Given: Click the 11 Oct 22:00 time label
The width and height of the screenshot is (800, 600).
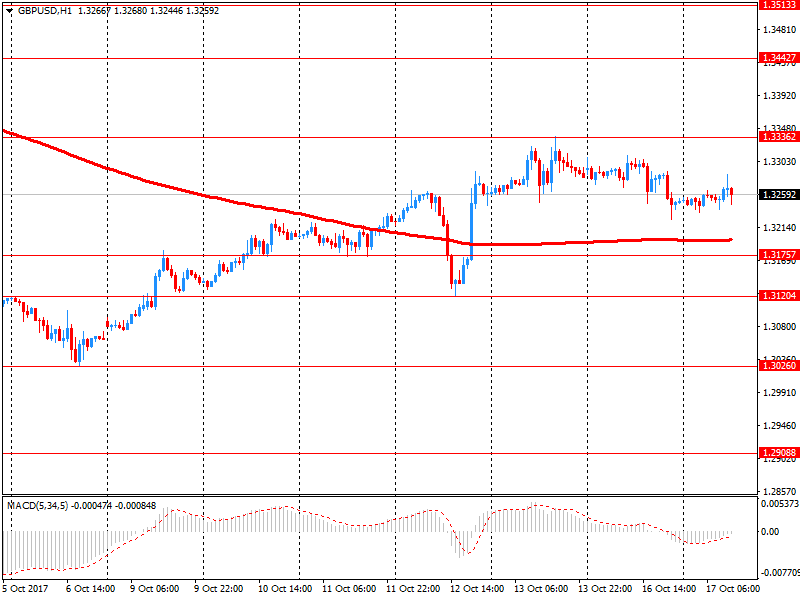Looking at the screenshot, I should pyautogui.click(x=413, y=589).
